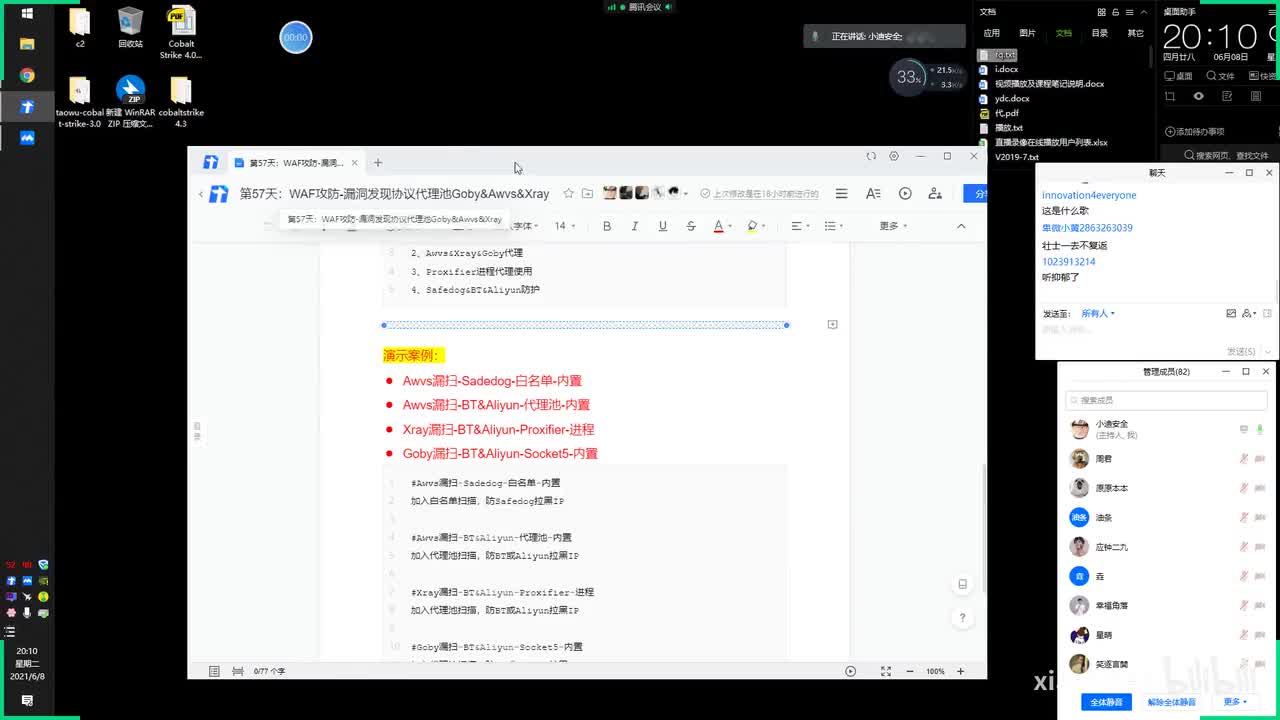Click 发送(S) button in chat
Viewport: 1280px width, 720px height.
click(1243, 351)
